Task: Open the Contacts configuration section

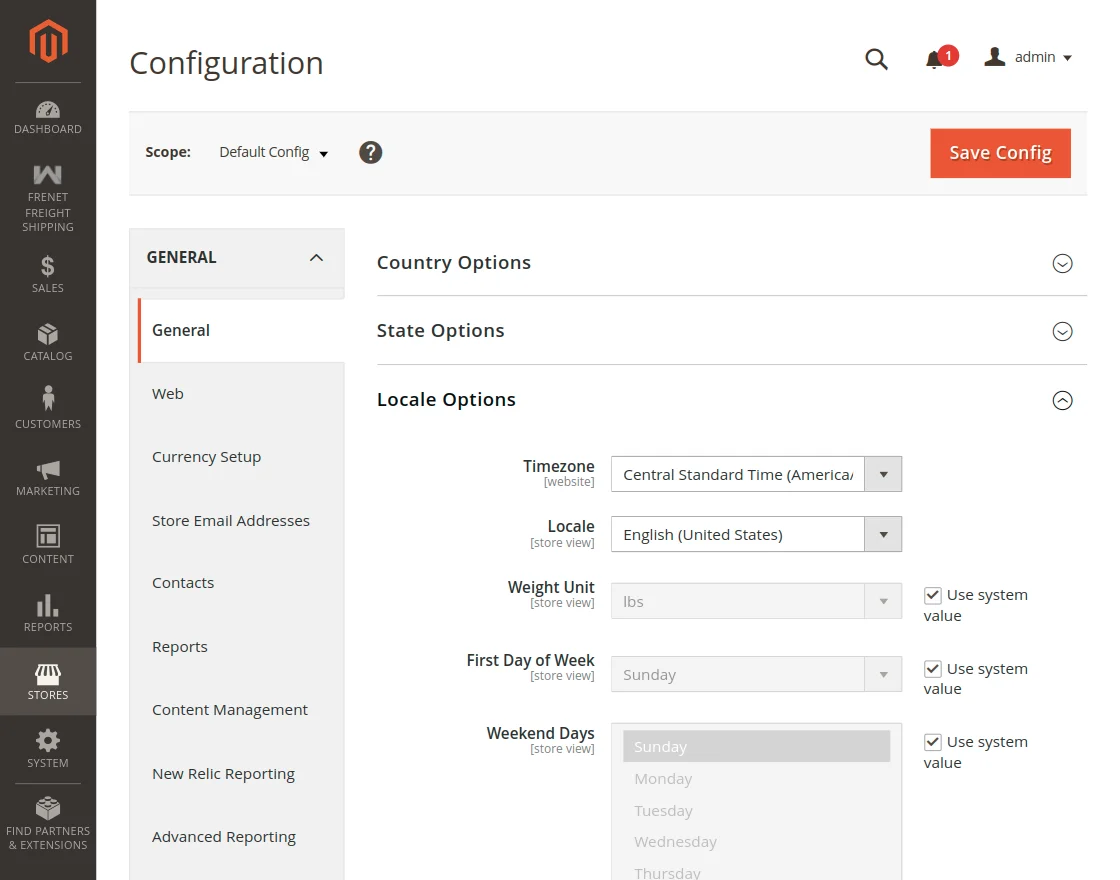Action: click(183, 582)
